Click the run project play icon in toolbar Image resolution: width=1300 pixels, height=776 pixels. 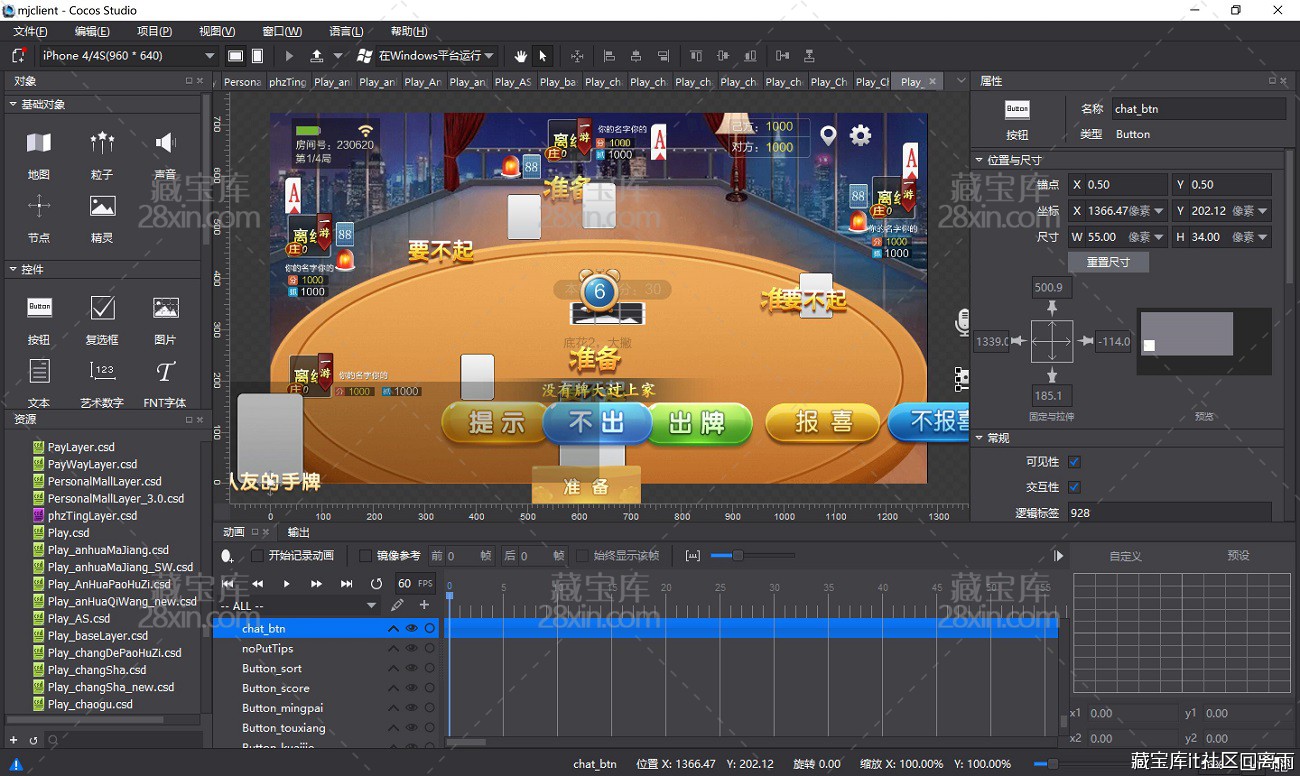point(290,56)
